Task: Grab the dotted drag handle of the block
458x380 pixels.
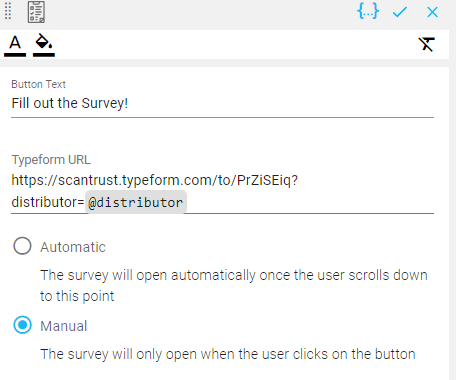Action: 8,11
